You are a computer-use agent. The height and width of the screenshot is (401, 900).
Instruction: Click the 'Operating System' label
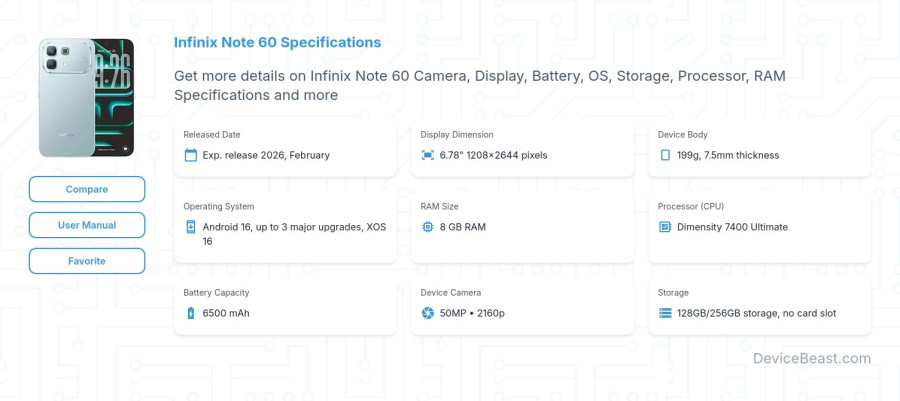pyautogui.click(x=219, y=207)
